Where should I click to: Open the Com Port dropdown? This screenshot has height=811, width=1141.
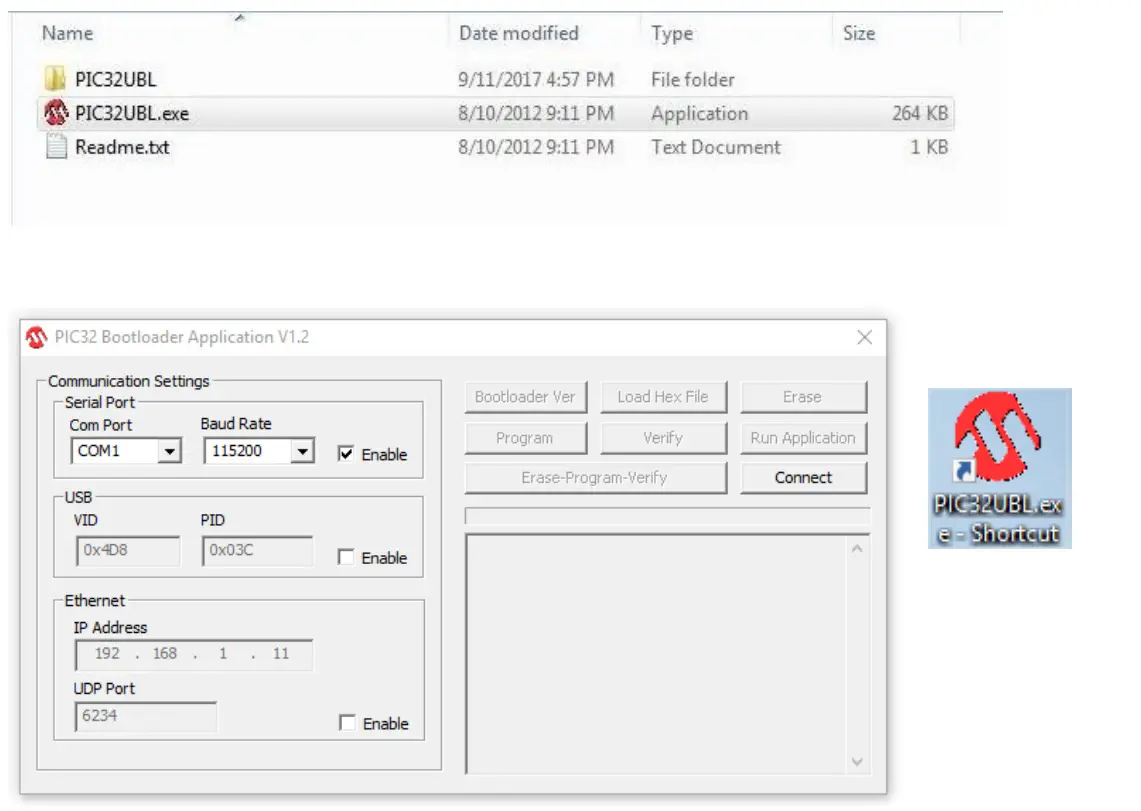168,451
